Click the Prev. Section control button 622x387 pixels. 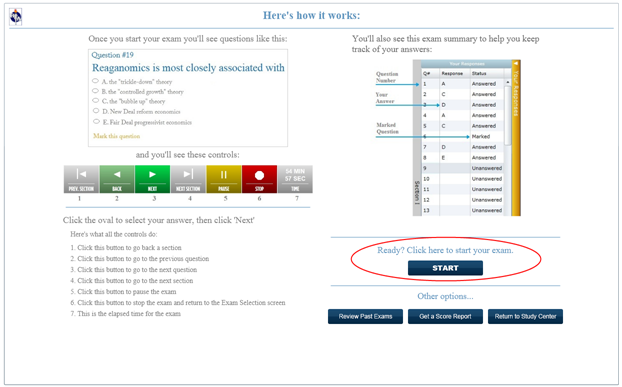(81, 179)
